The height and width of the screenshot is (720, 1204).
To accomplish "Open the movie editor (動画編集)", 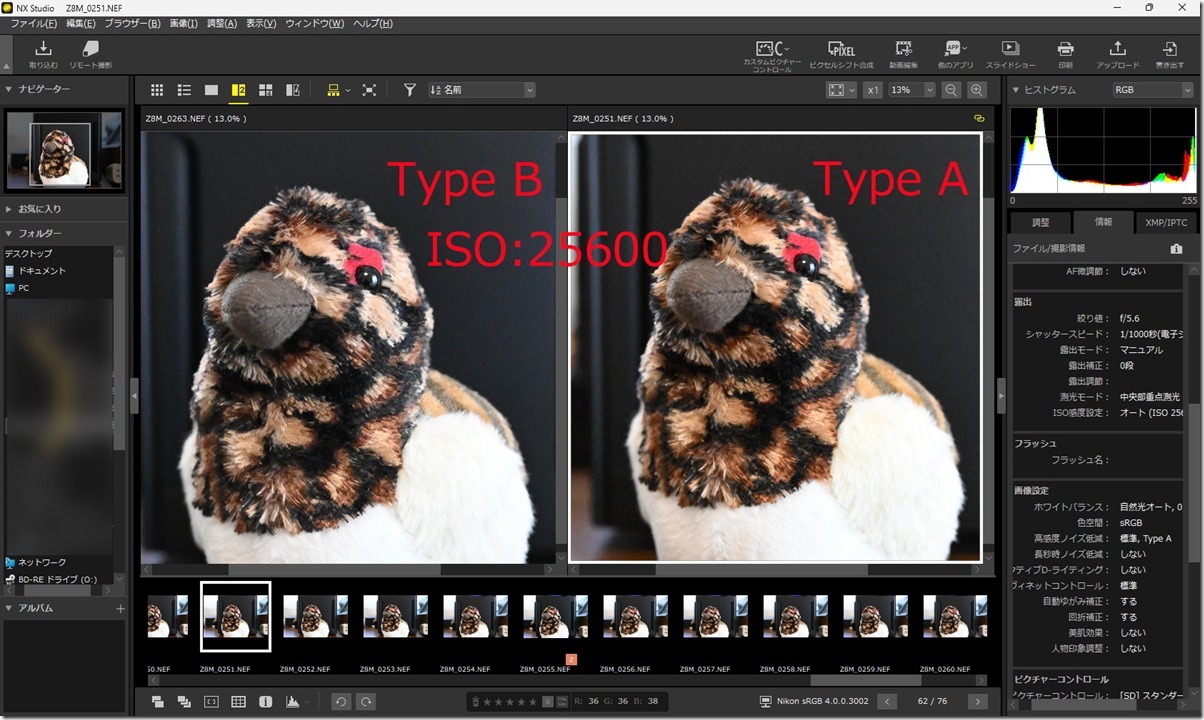I will [904, 54].
